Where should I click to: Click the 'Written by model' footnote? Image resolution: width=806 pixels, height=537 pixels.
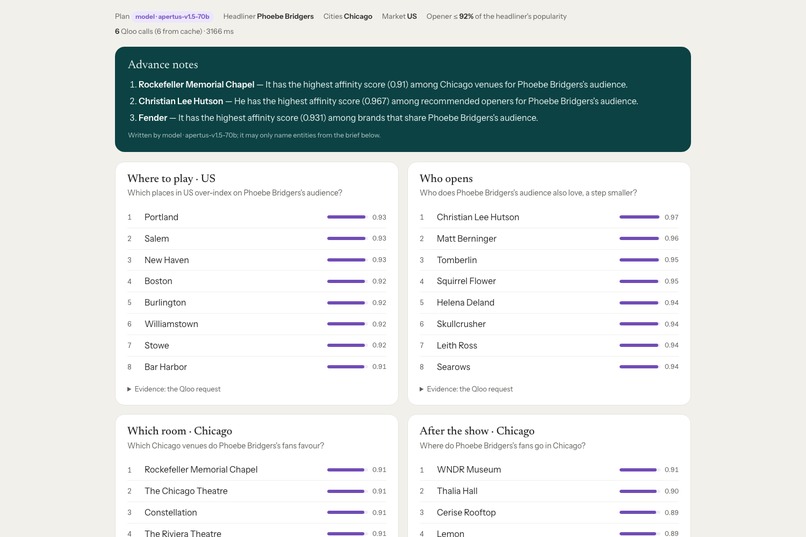[x=254, y=136]
